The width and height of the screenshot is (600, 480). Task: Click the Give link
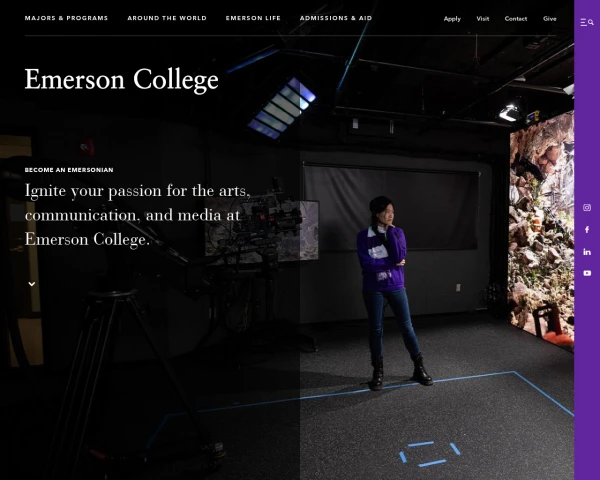pos(549,18)
